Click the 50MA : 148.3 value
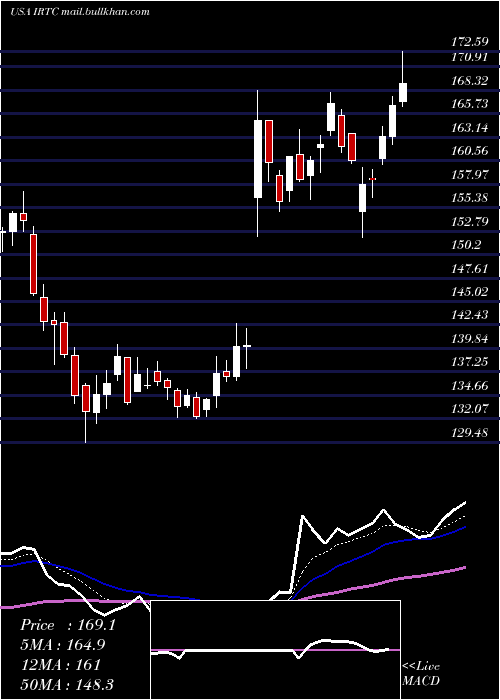The height and width of the screenshot is (700, 500). click(x=67, y=684)
